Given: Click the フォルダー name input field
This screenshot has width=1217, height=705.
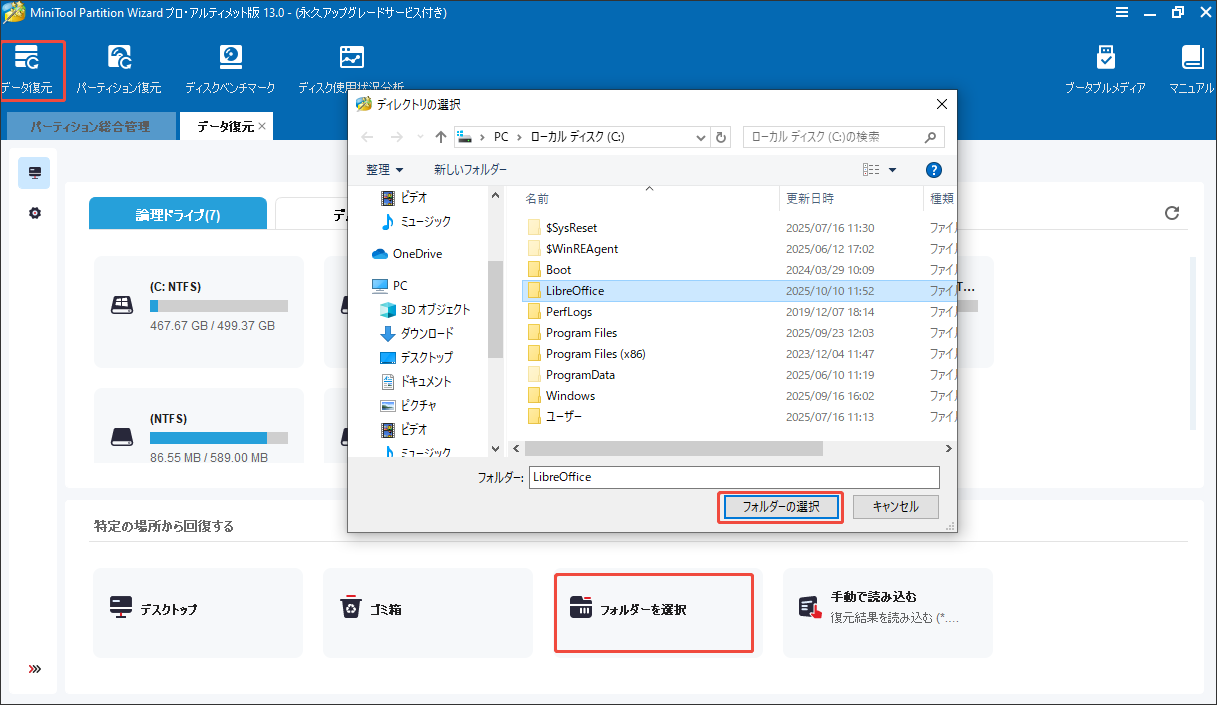Looking at the screenshot, I should [734, 477].
